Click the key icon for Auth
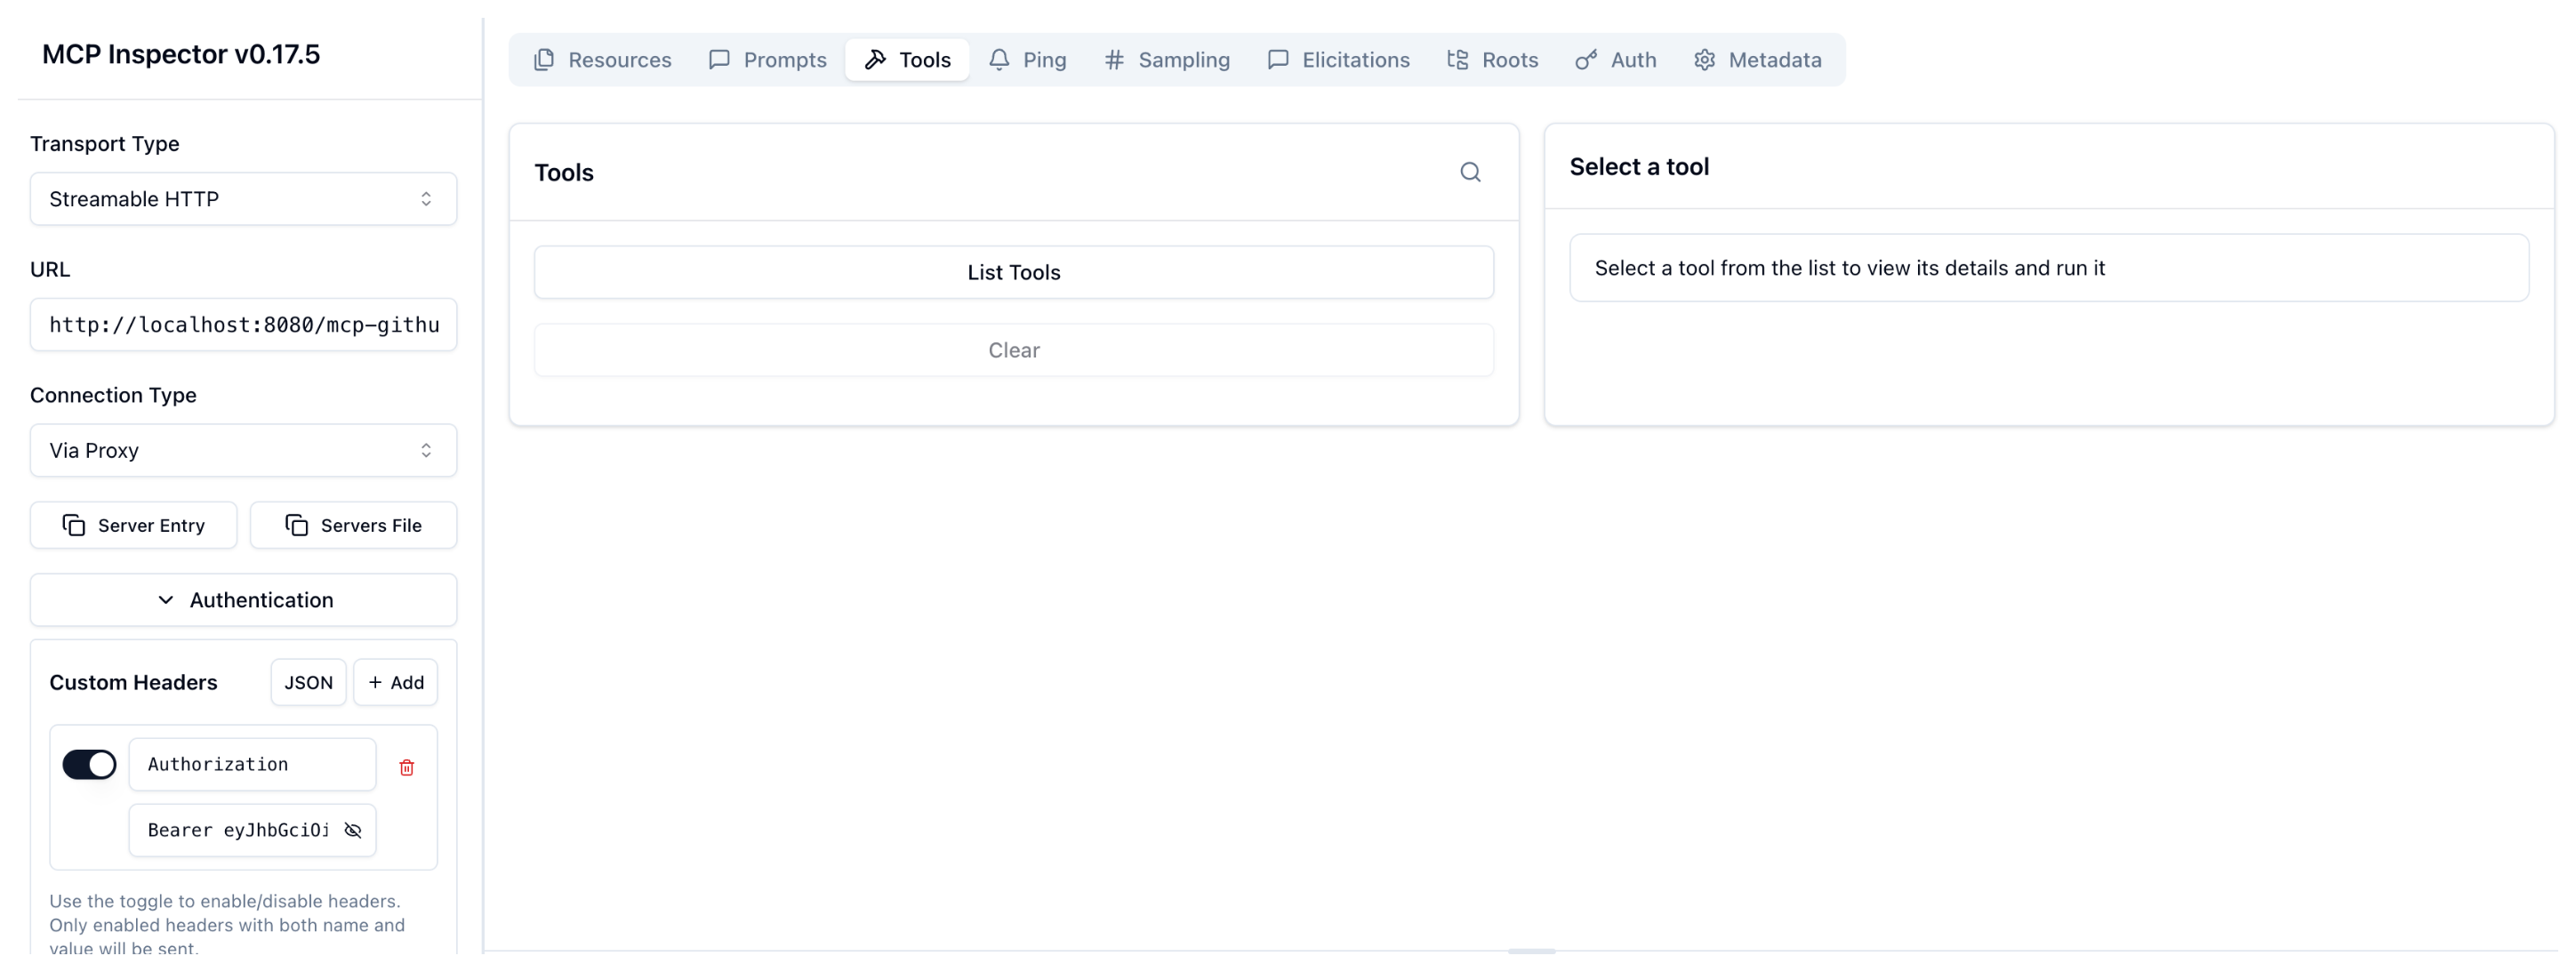Image resolution: width=2576 pixels, height=972 pixels. (1585, 60)
